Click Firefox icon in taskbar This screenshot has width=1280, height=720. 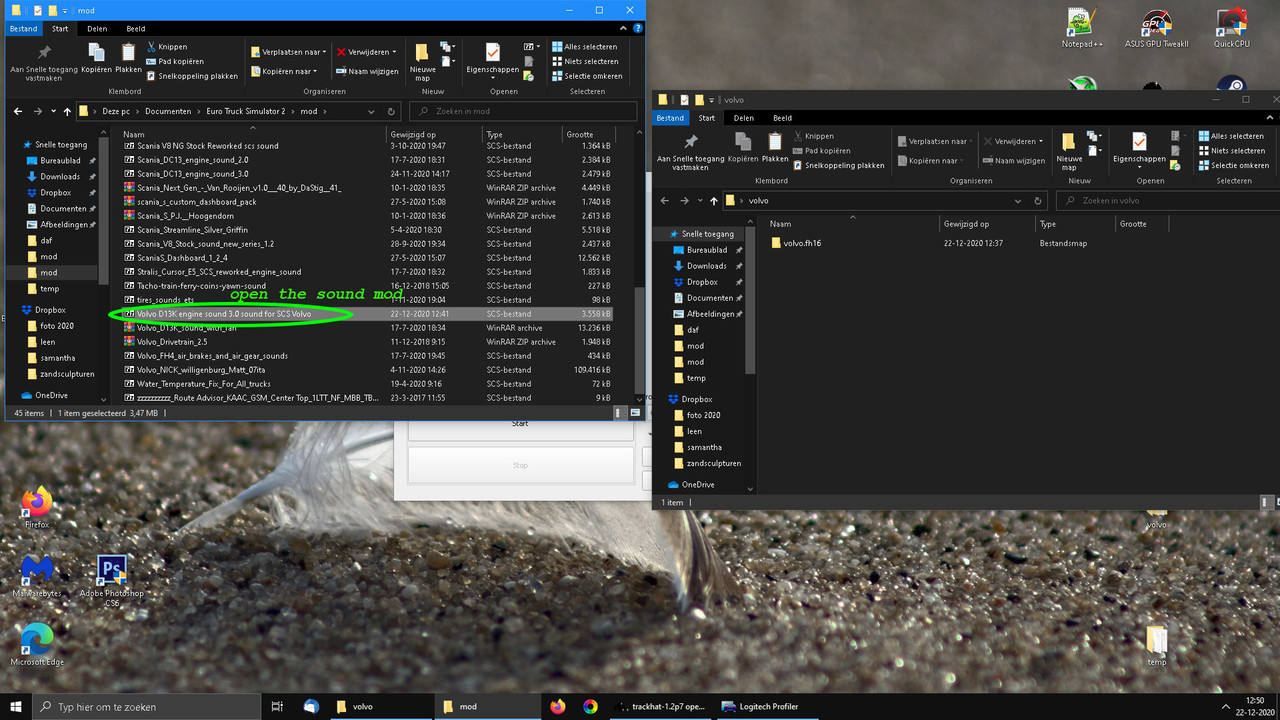[x=557, y=706]
